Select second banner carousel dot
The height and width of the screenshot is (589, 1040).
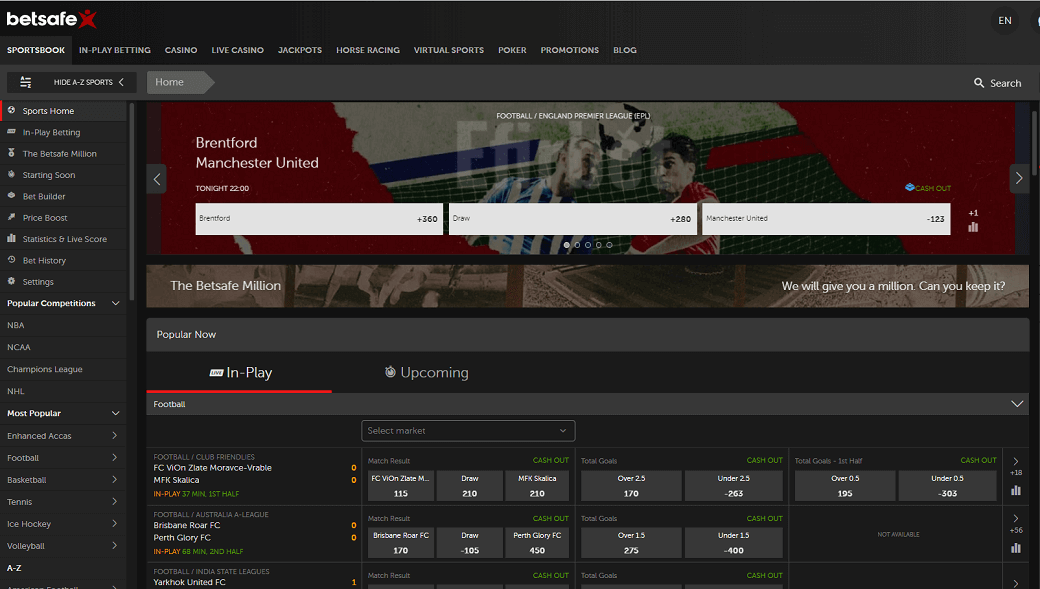577,245
